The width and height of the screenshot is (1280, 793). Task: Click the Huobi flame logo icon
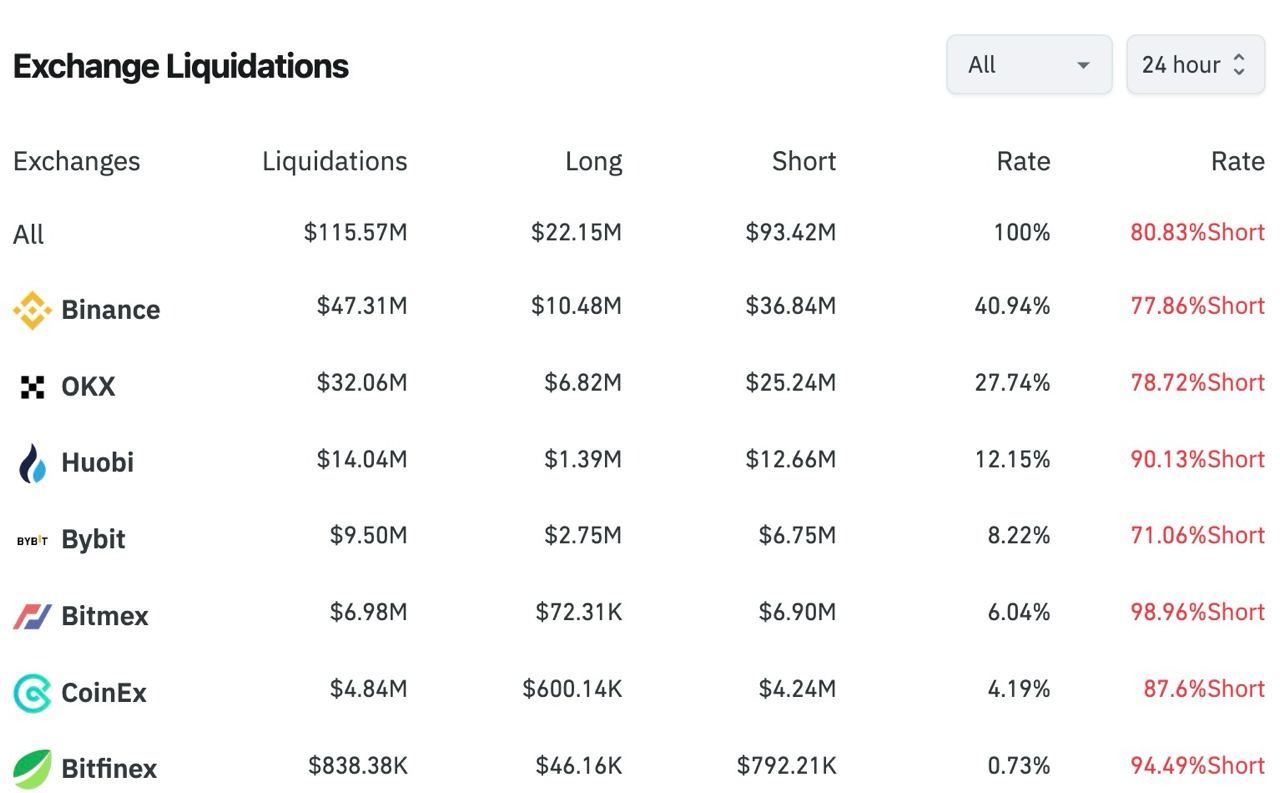[32, 463]
